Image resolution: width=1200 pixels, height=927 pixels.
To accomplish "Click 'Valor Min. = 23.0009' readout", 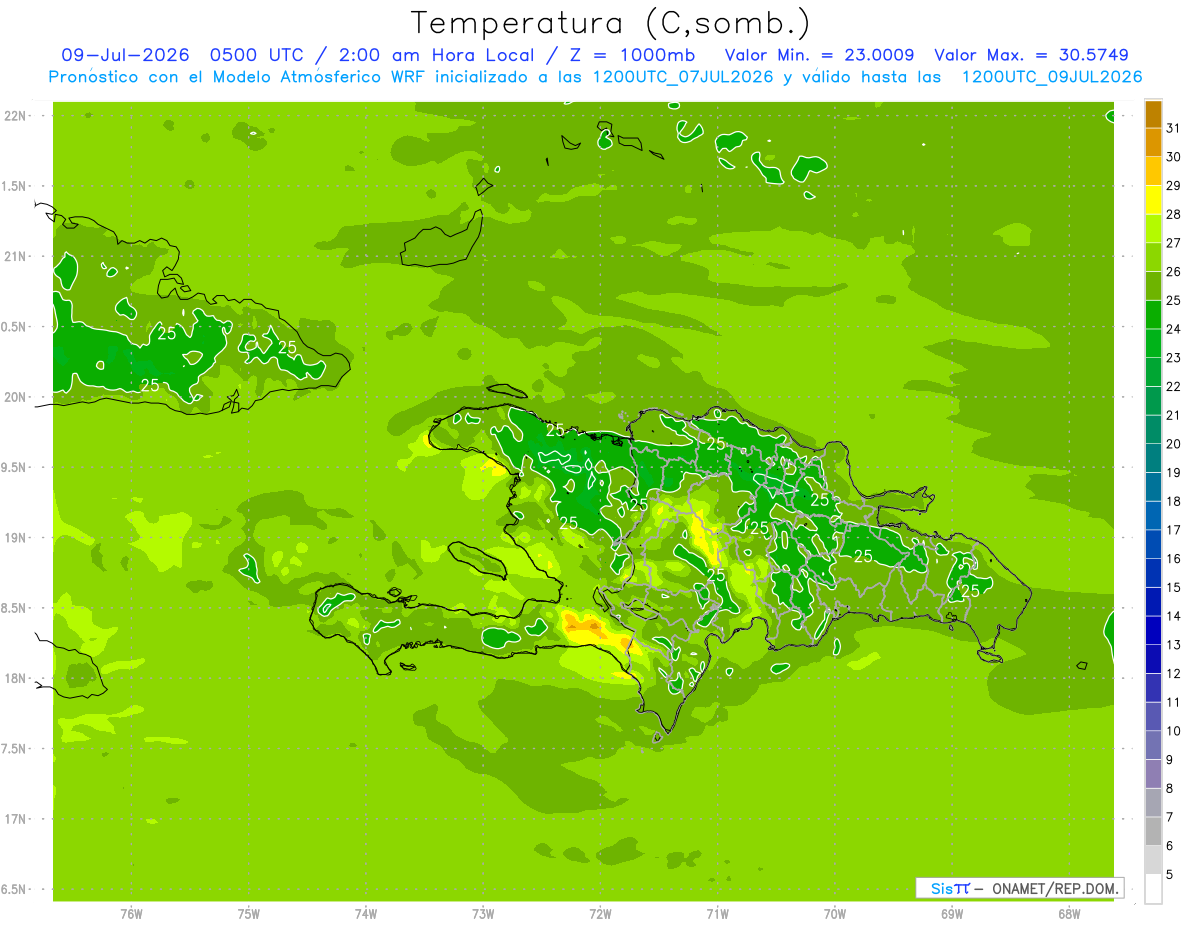I will coord(819,55).
